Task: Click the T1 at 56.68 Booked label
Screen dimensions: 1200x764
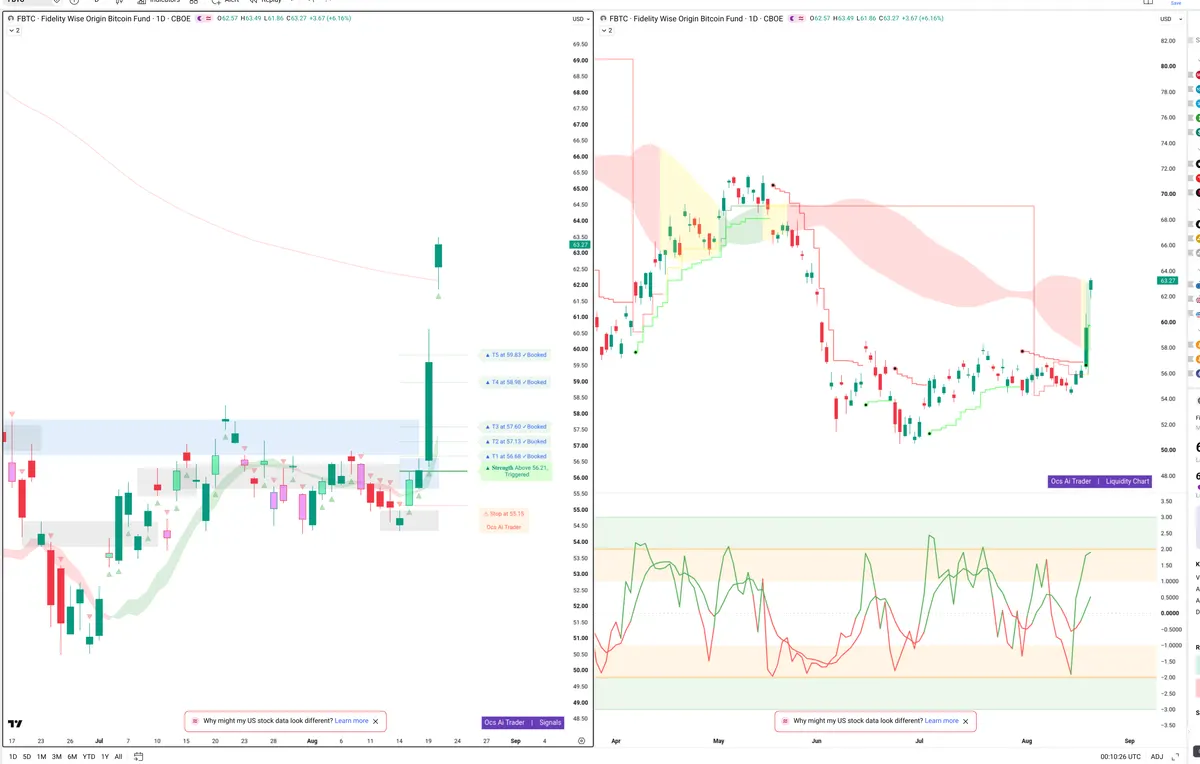Action: 516,456
